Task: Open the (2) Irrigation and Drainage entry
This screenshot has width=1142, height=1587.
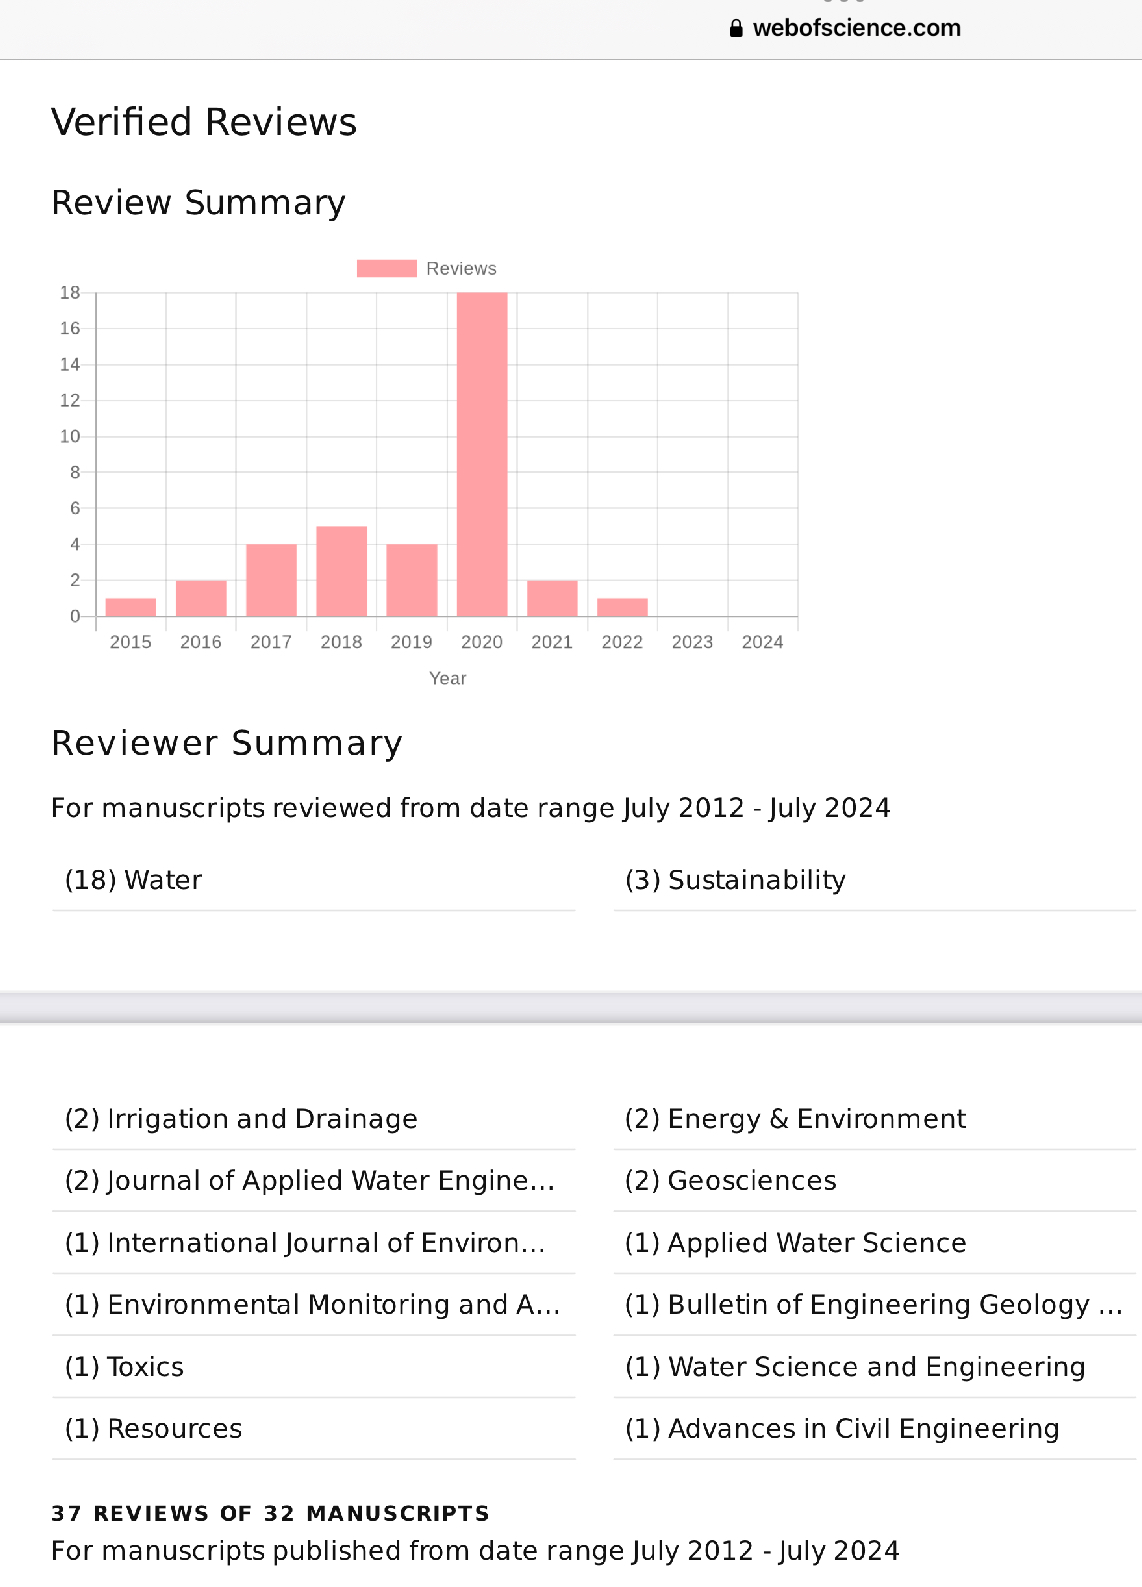Action: pyautogui.click(x=314, y=1119)
